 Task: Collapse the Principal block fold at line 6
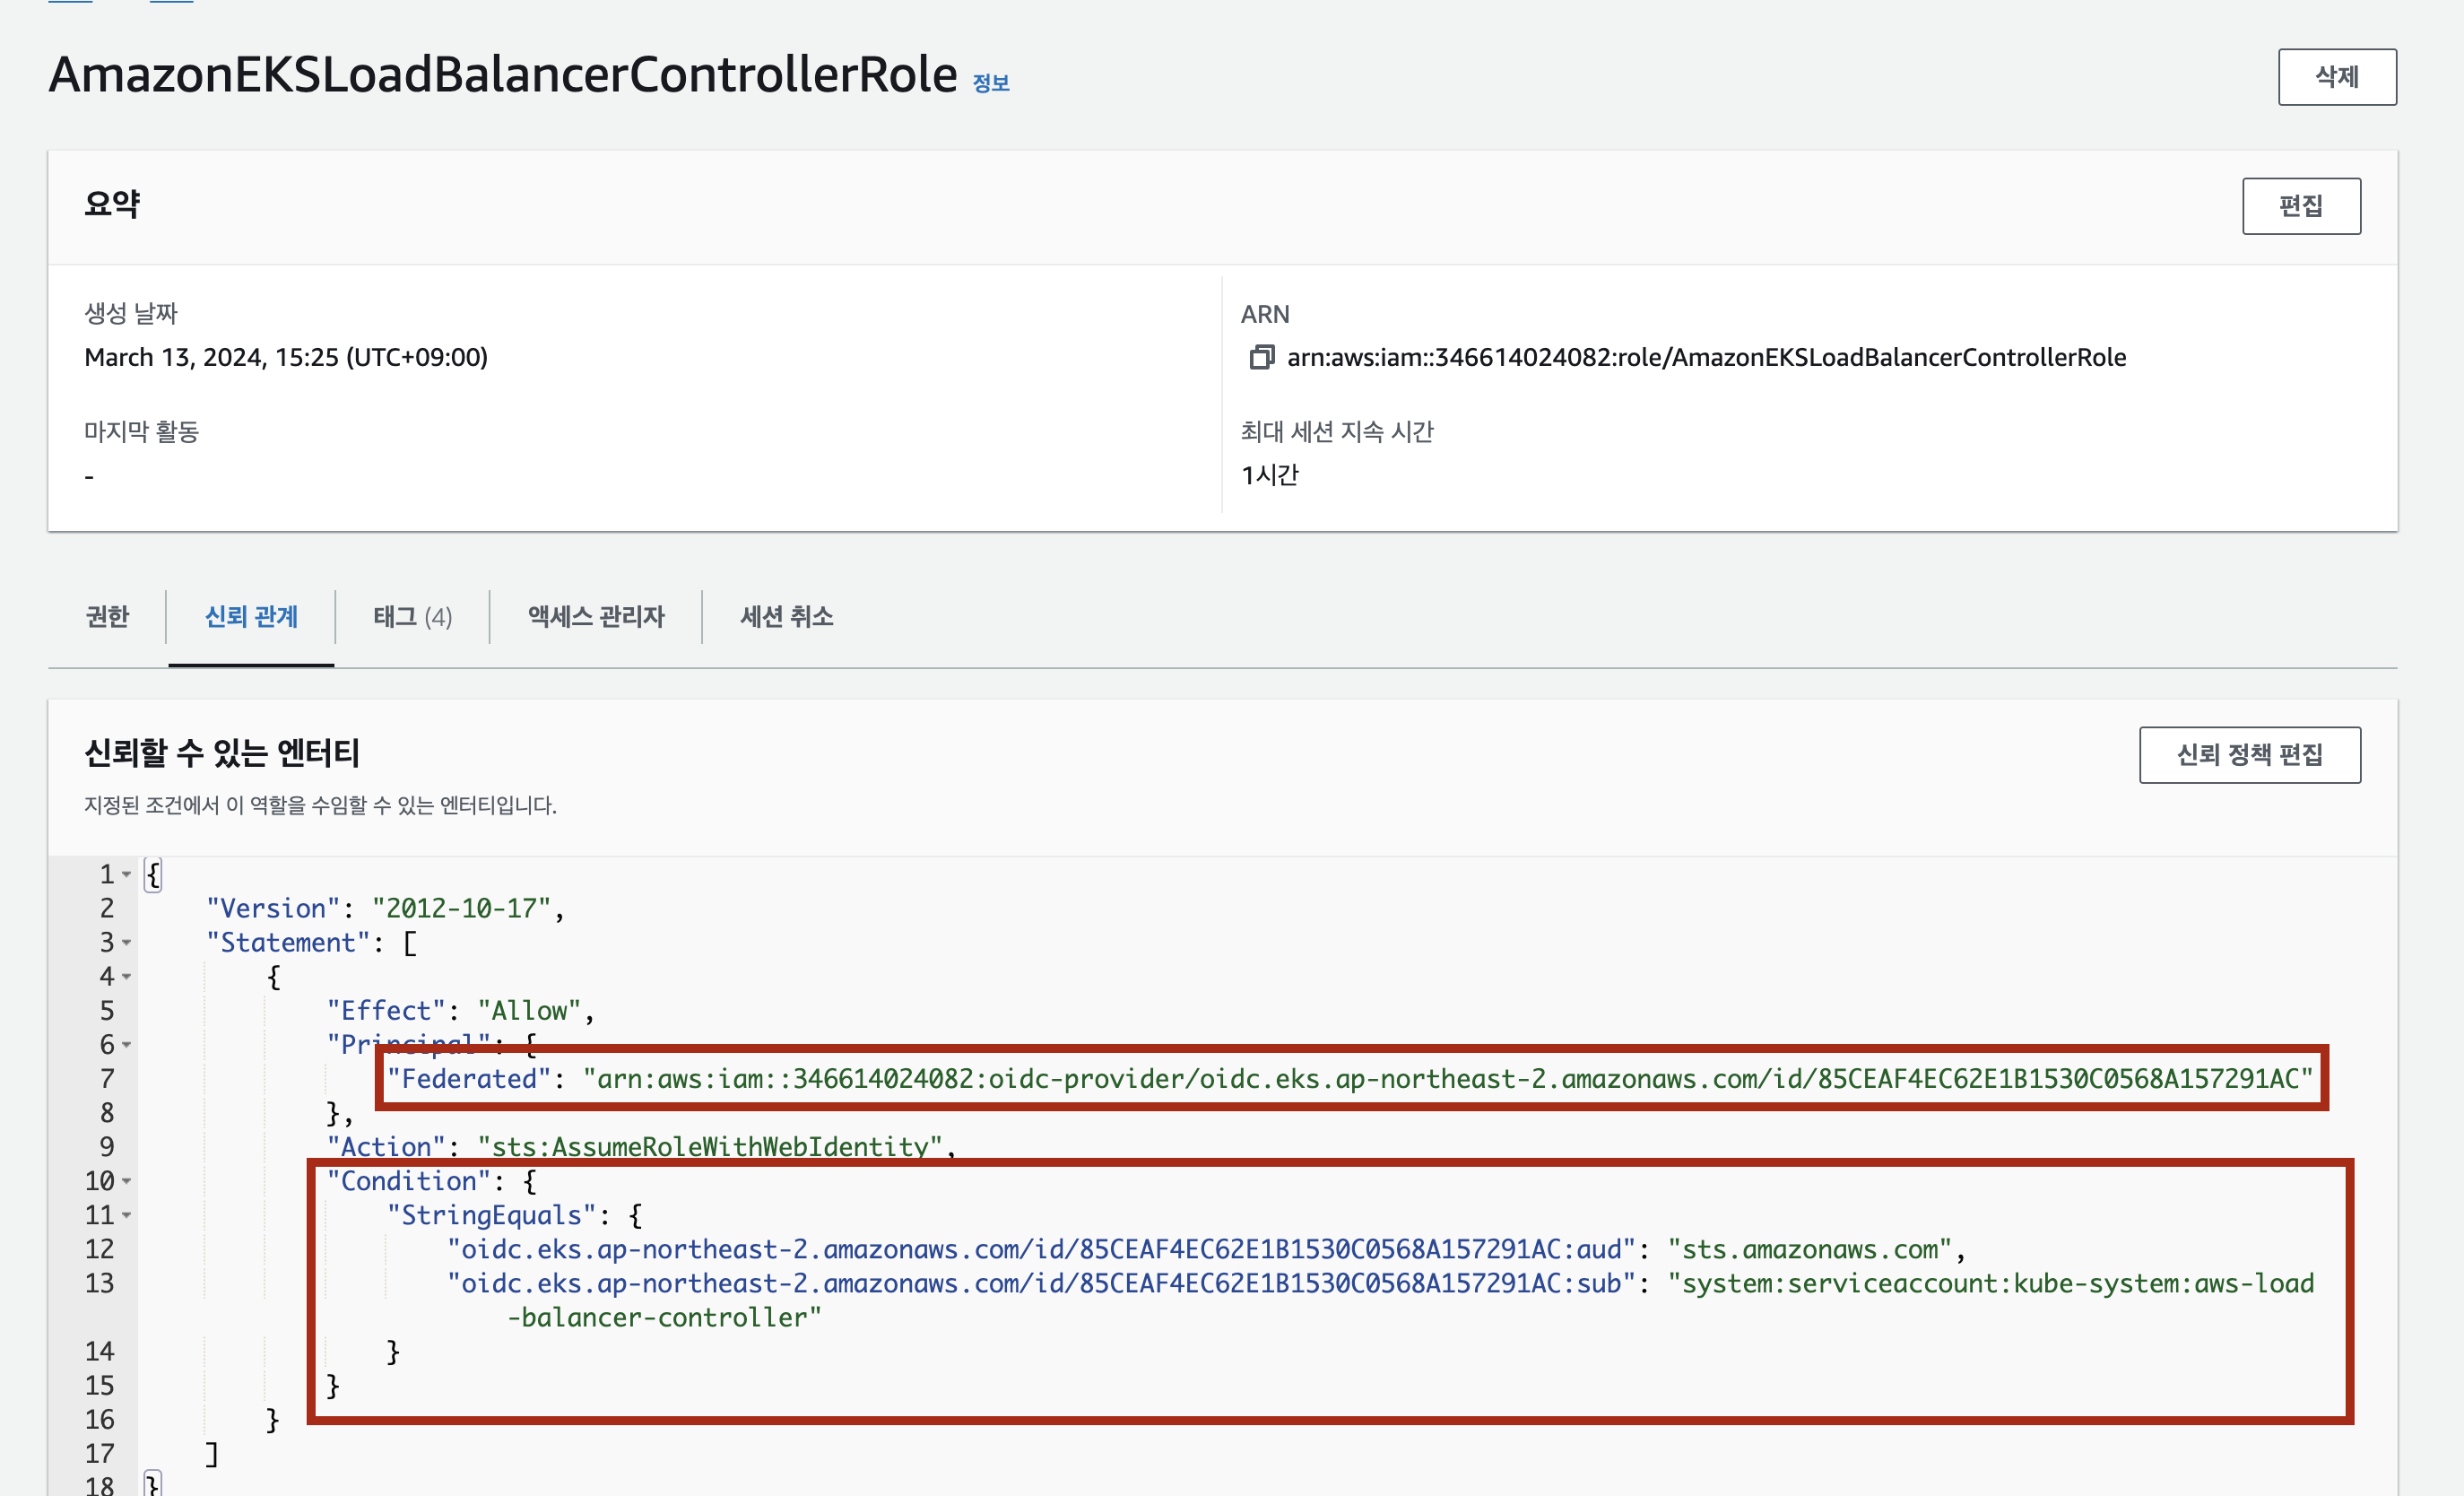click(127, 1045)
